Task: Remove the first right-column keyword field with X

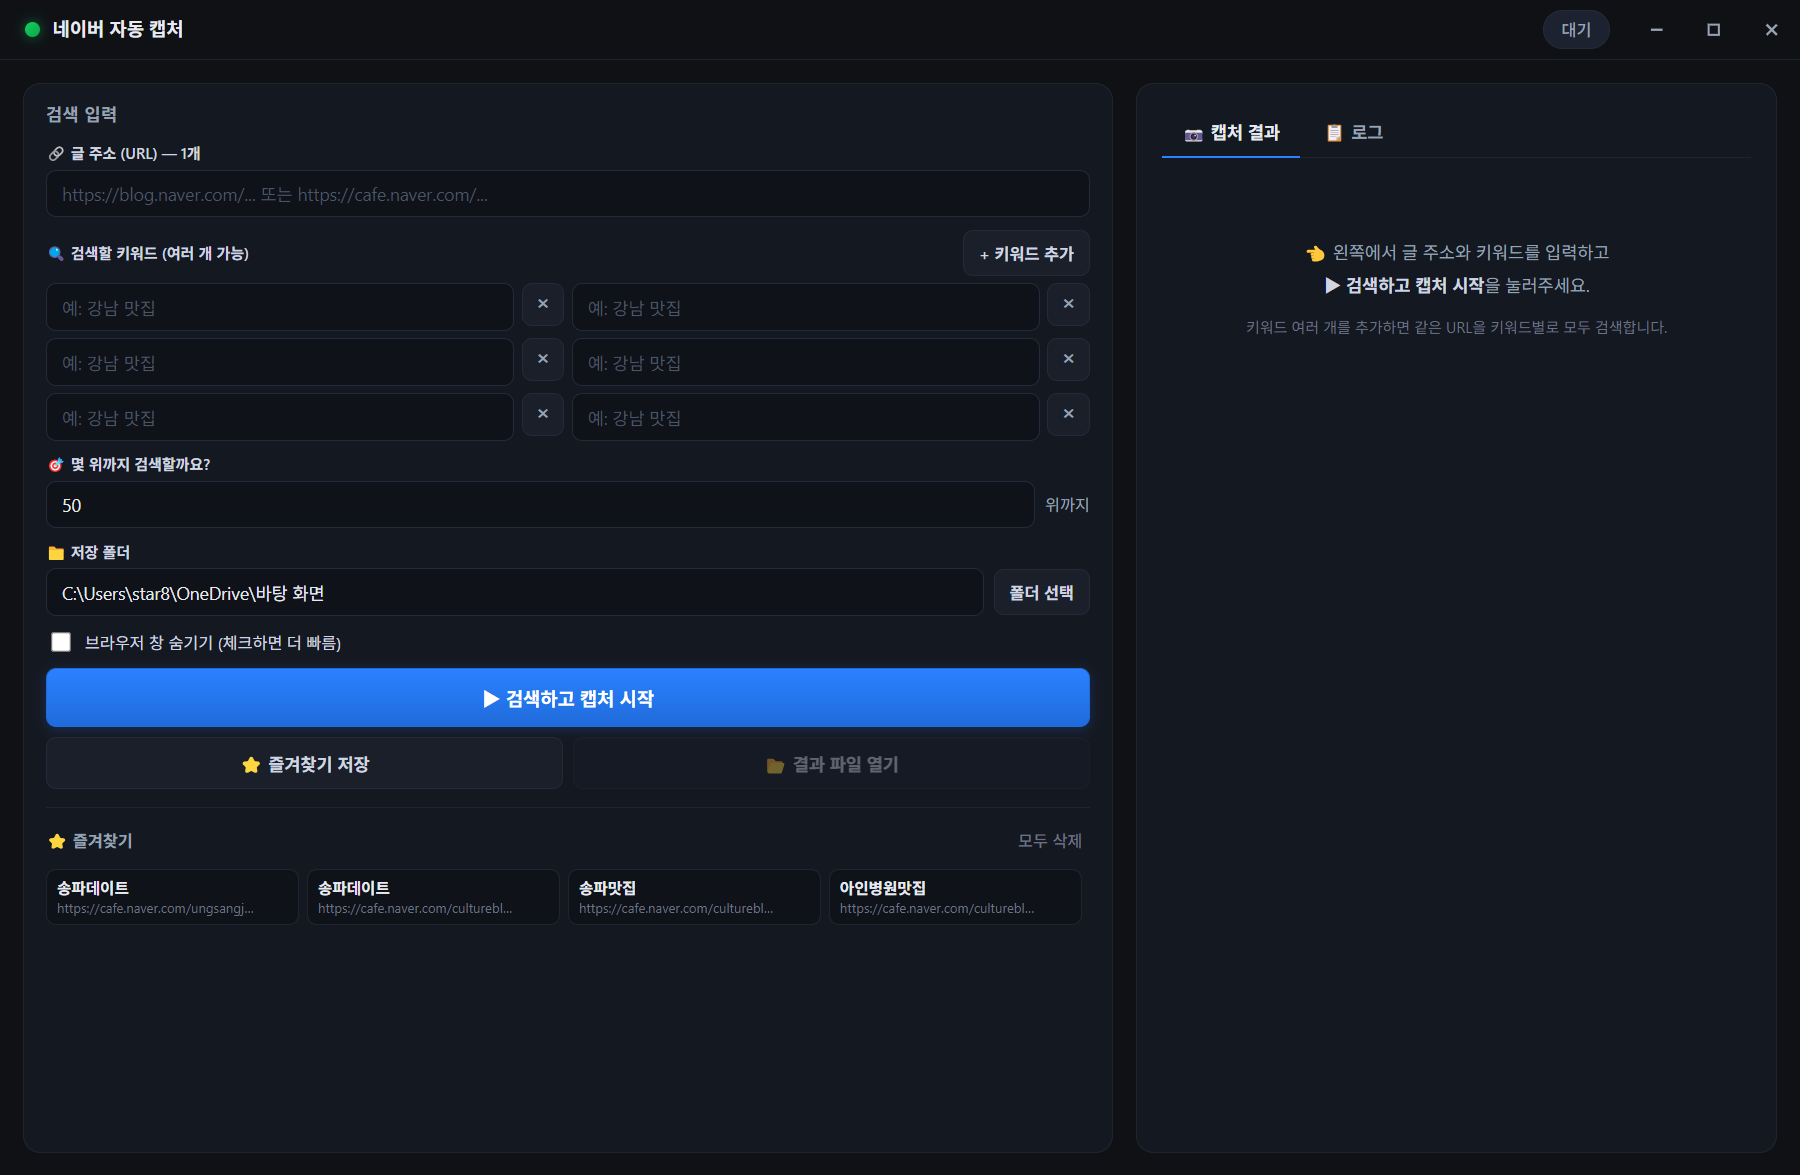Action: (1068, 304)
